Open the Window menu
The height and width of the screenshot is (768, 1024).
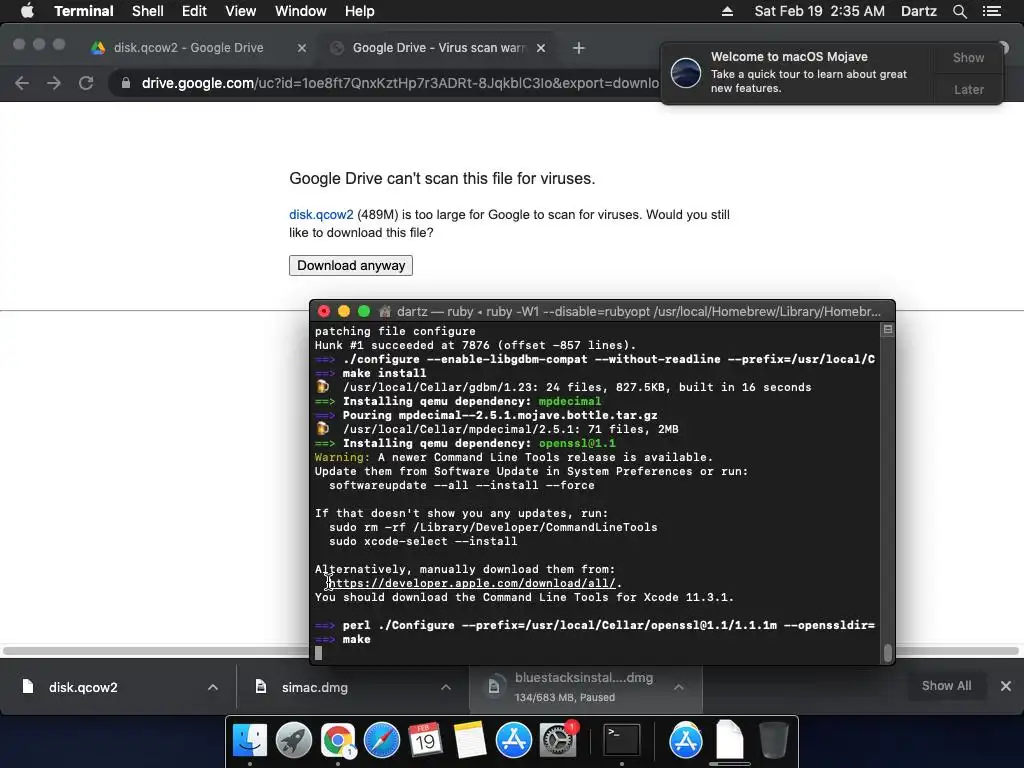(x=300, y=11)
